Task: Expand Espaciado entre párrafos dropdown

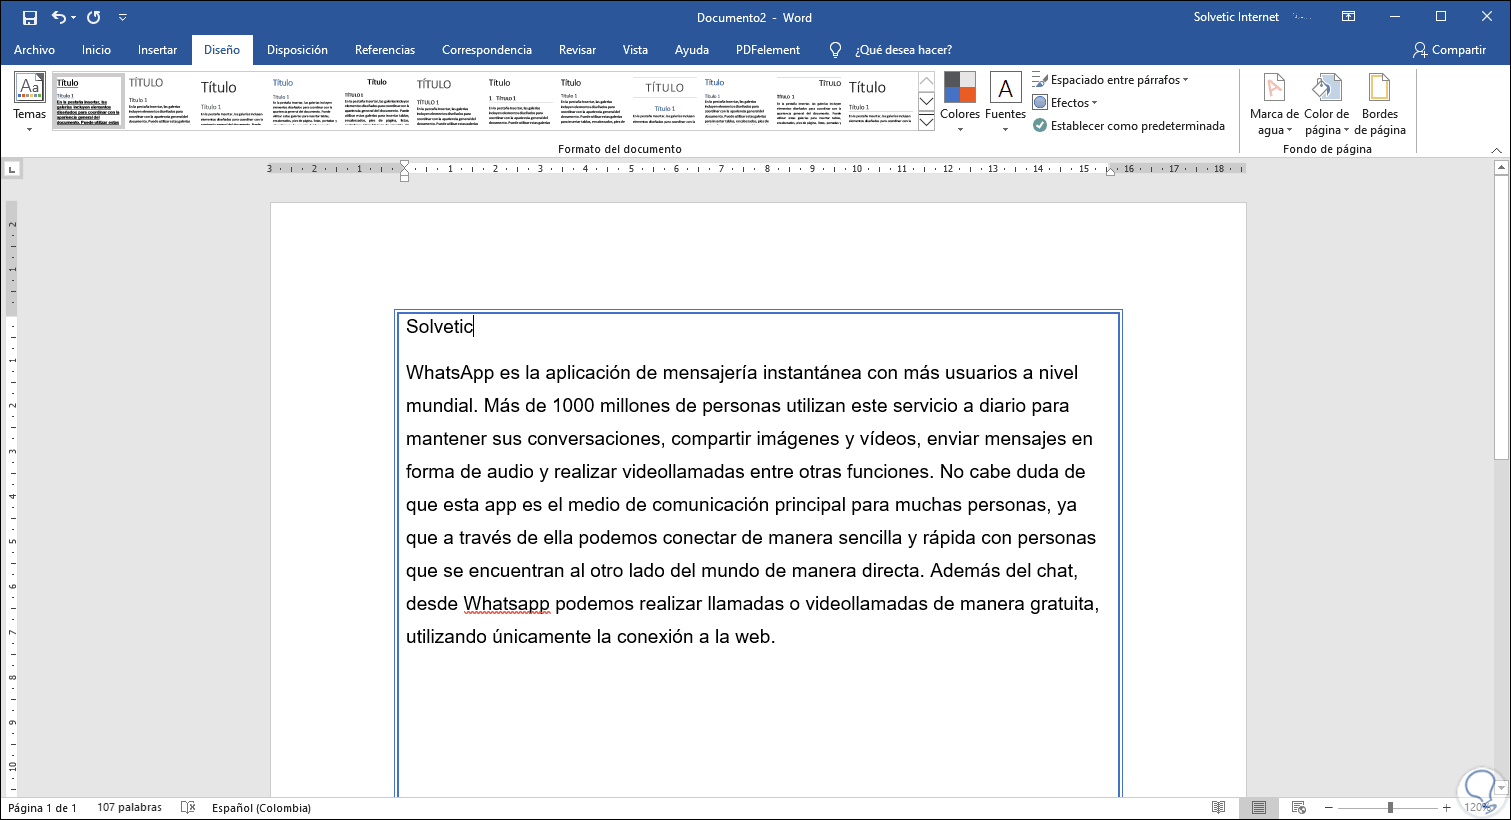Action: pos(1186,80)
